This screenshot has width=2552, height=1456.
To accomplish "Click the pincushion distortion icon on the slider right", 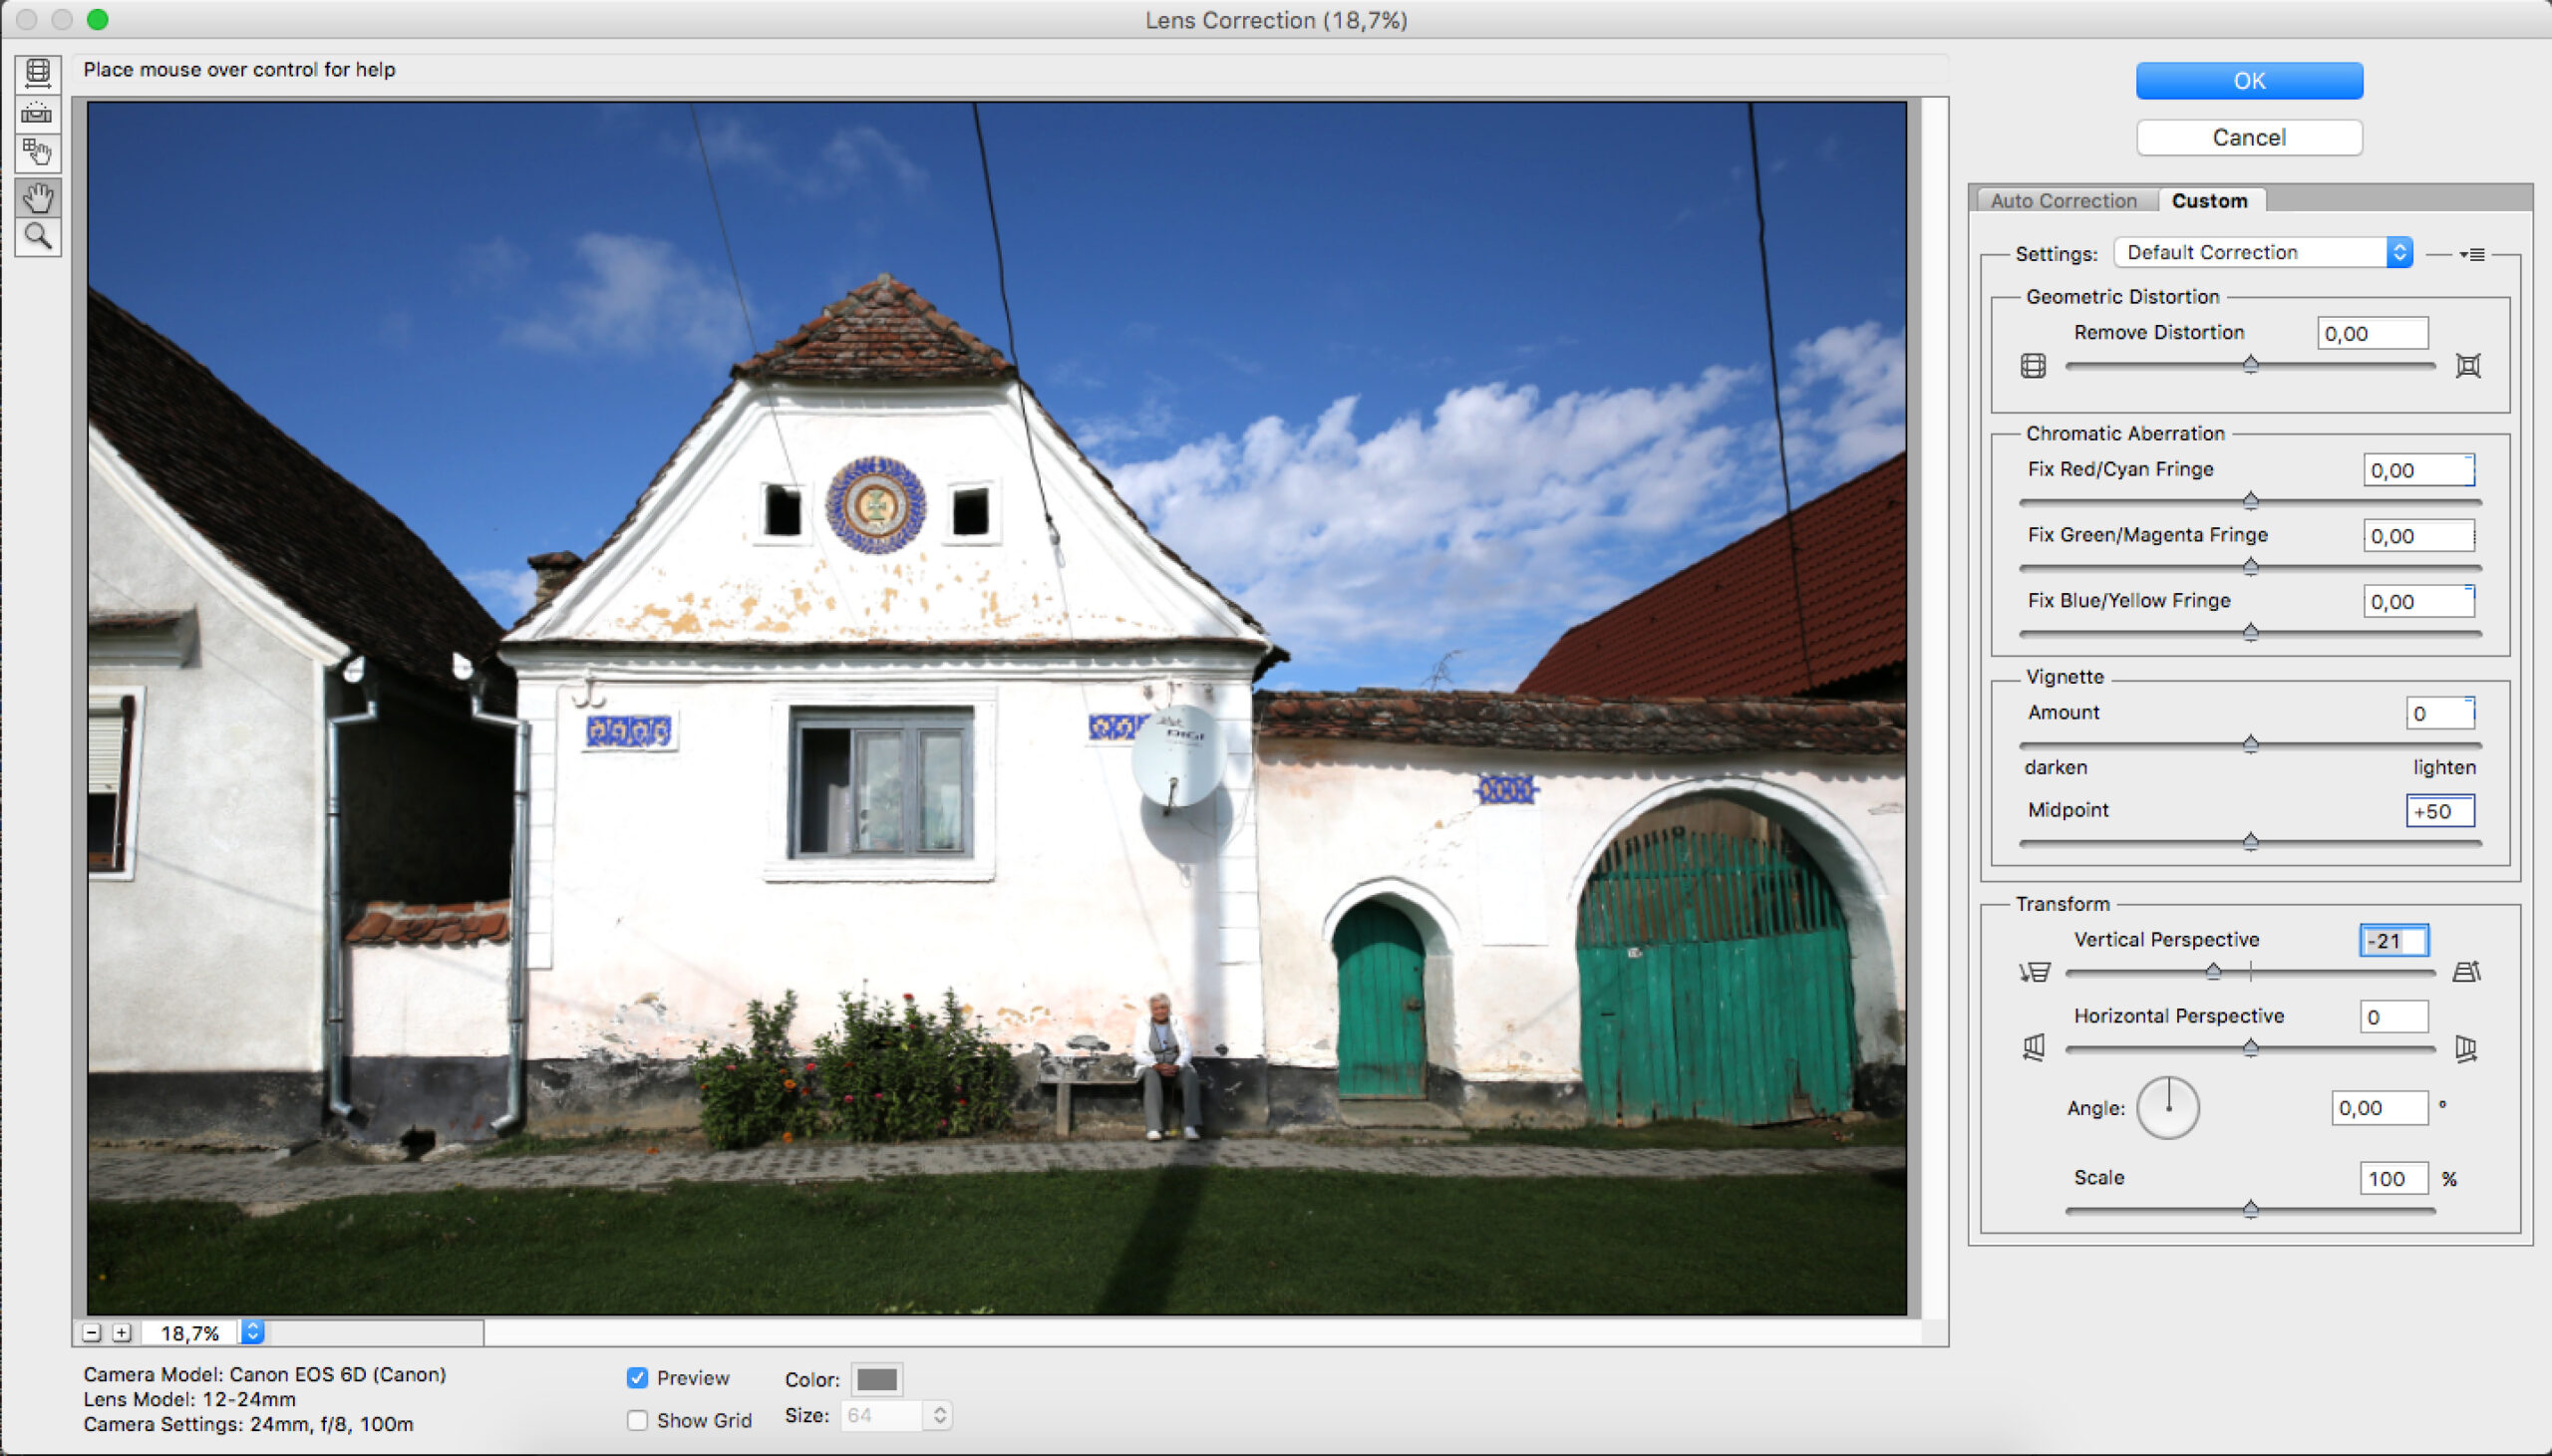I will [2468, 364].
